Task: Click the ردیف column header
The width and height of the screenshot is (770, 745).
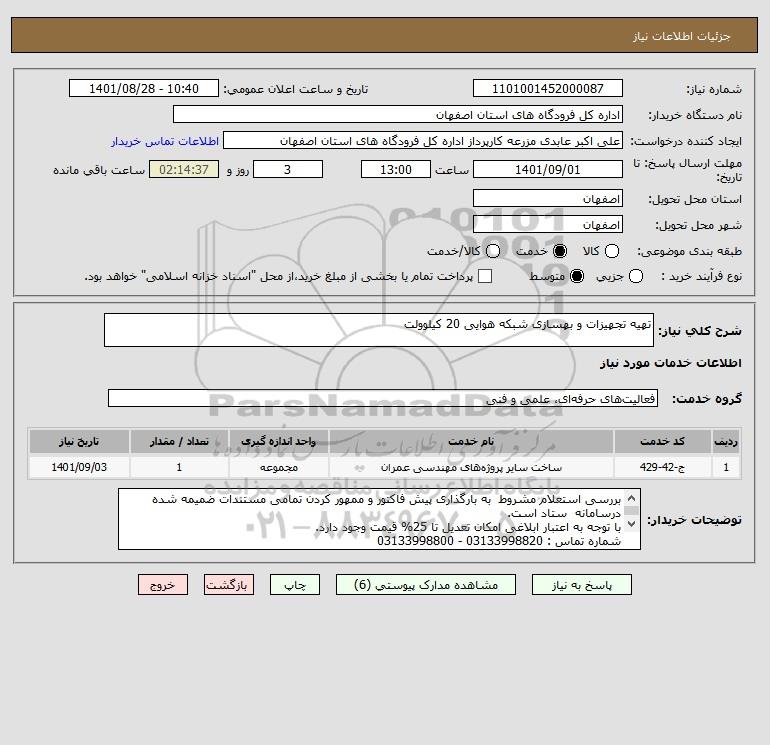Action: (726, 441)
